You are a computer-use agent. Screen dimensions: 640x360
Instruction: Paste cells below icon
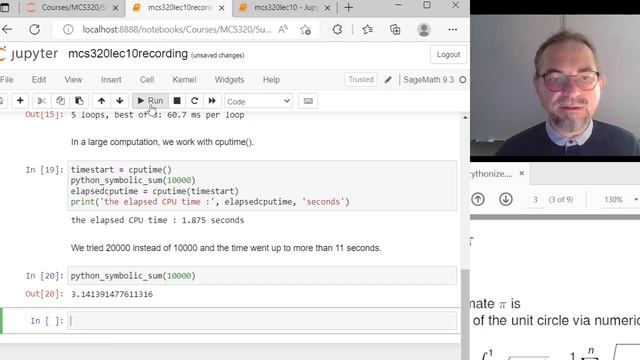(79, 101)
